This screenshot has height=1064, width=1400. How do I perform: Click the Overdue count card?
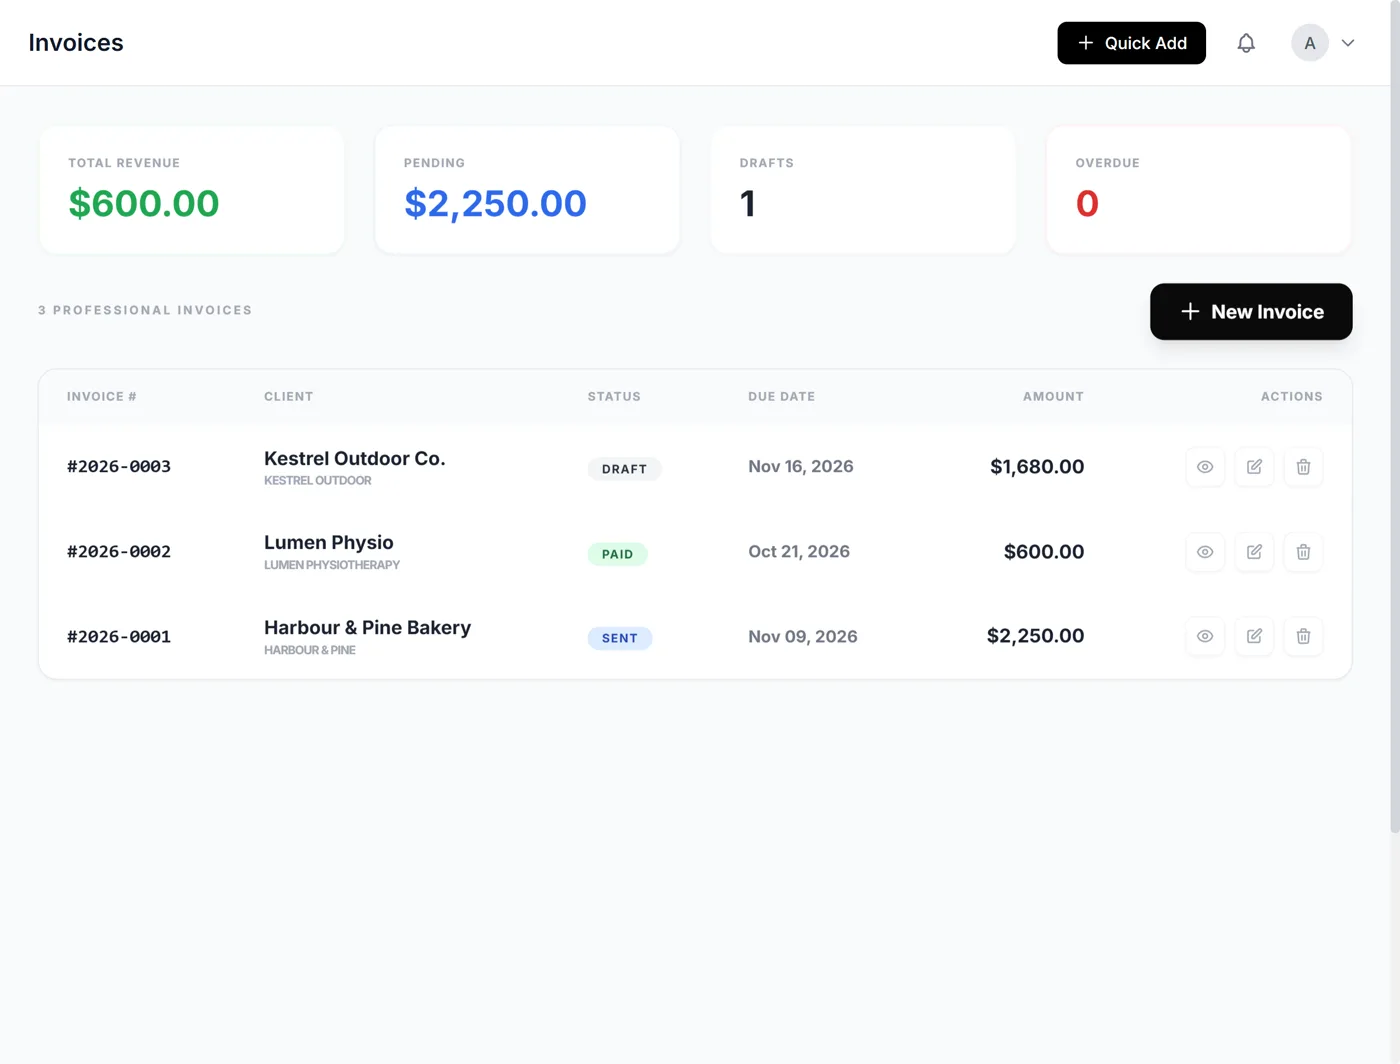coord(1199,190)
